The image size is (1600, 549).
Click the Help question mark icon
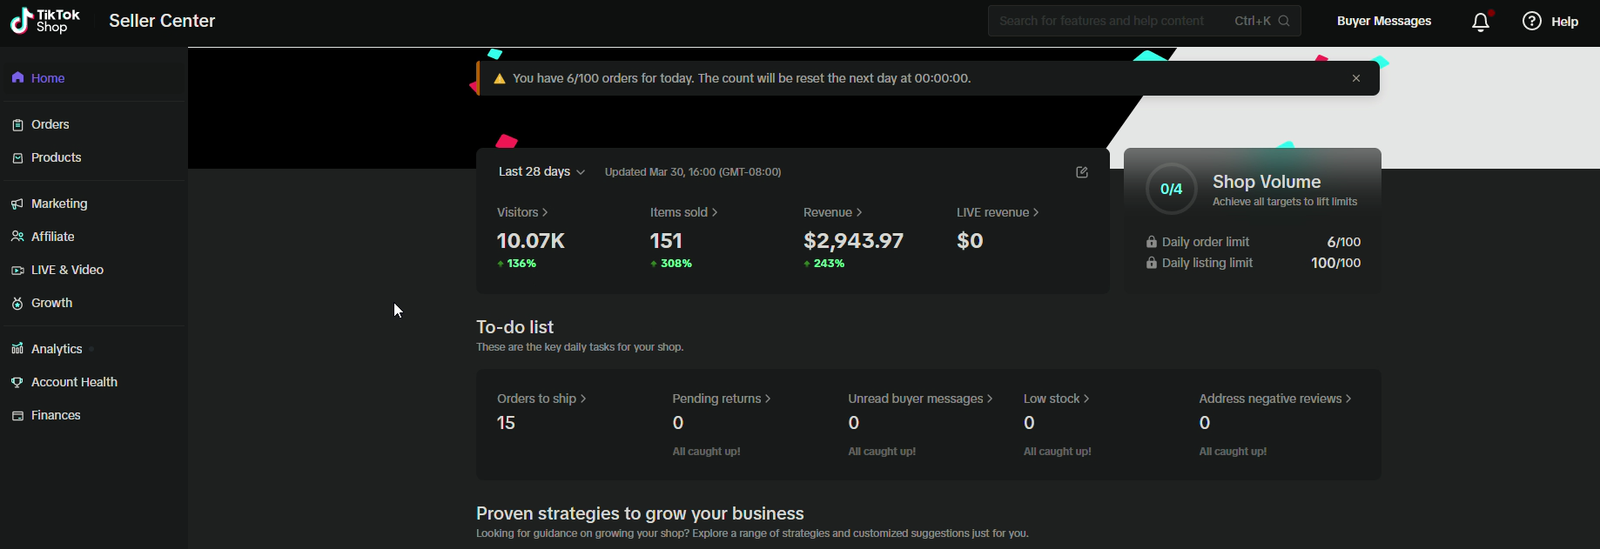click(1531, 21)
